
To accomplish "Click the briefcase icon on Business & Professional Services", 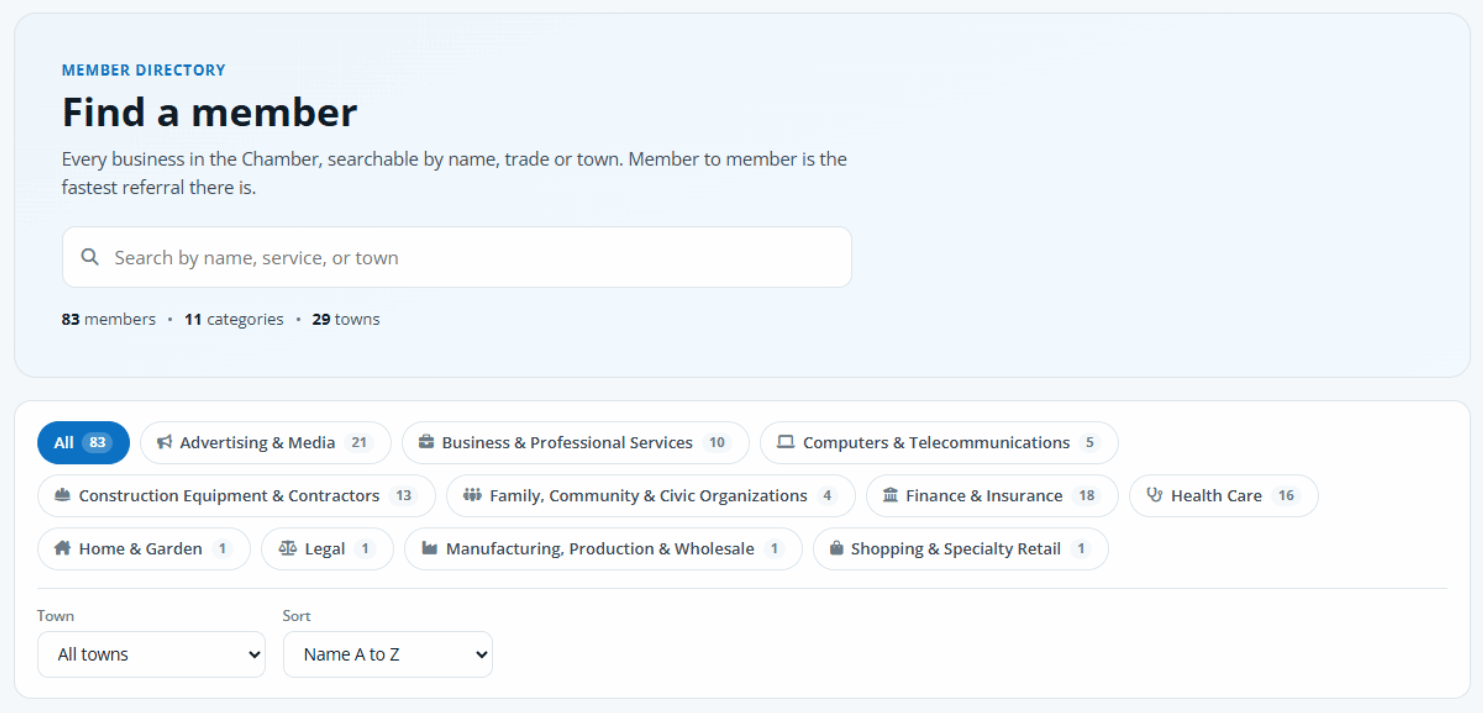I will pyautogui.click(x=426, y=442).
